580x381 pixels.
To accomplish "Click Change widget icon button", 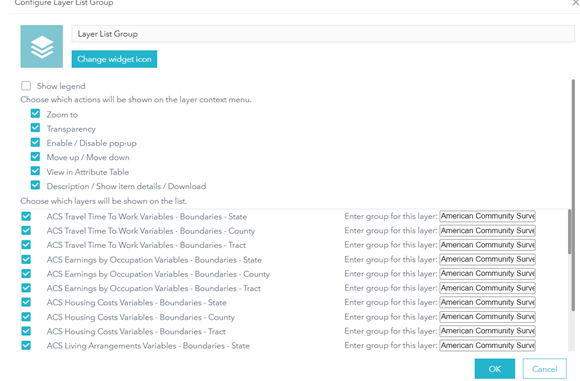I will coord(114,59).
